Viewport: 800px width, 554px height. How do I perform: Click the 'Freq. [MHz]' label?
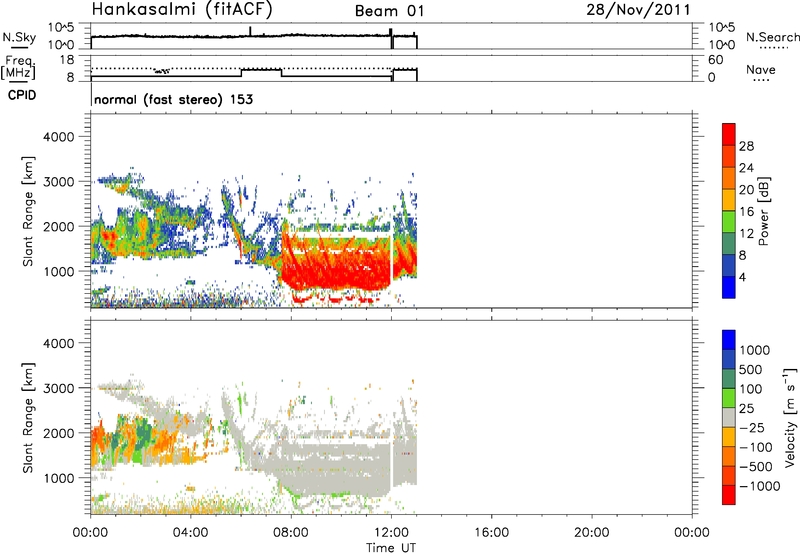pyautogui.click(x=18, y=68)
